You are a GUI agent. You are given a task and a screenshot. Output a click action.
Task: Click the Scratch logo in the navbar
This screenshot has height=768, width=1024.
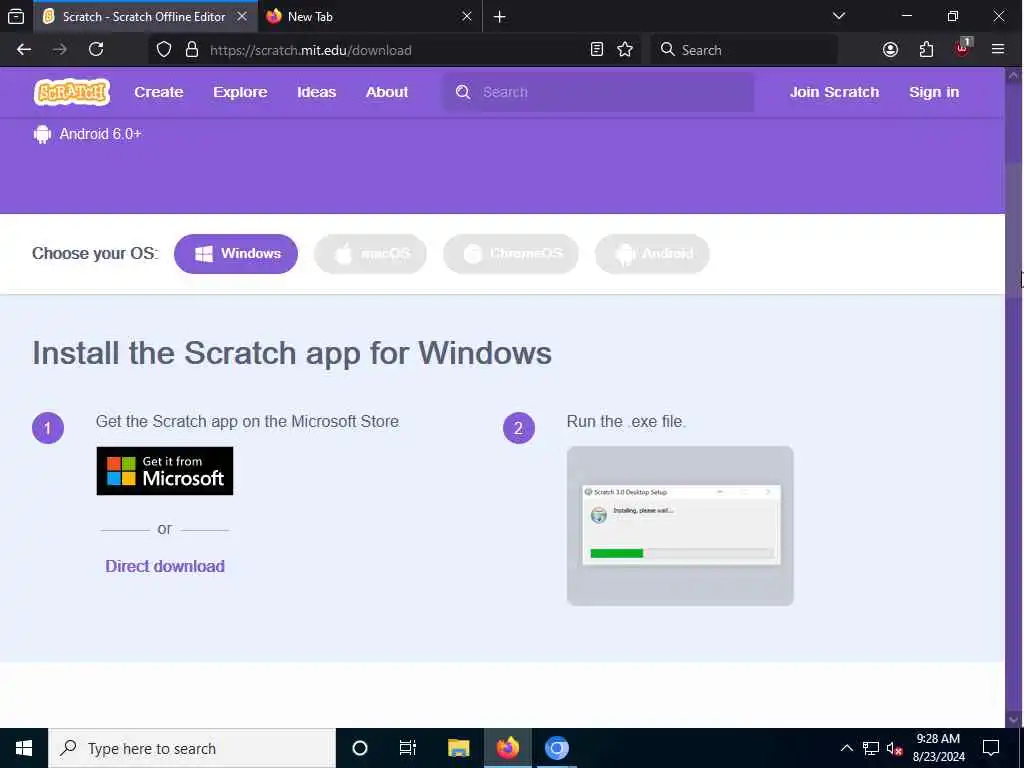(72, 92)
